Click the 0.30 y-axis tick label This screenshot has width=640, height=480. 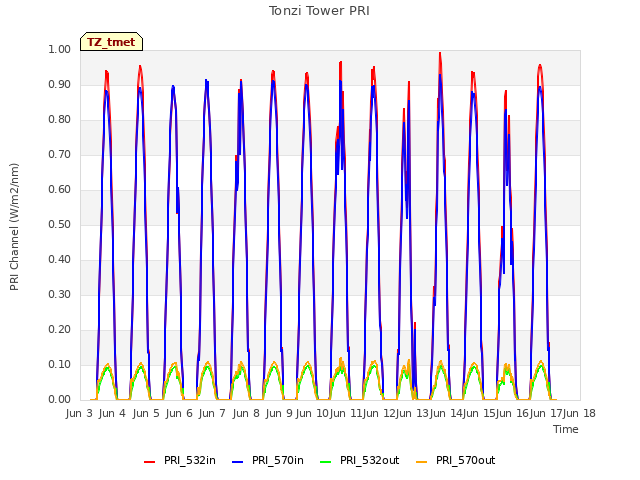pos(60,294)
